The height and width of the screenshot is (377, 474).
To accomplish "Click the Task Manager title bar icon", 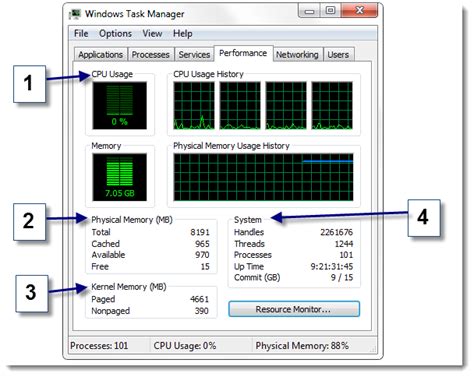I will coord(75,14).
